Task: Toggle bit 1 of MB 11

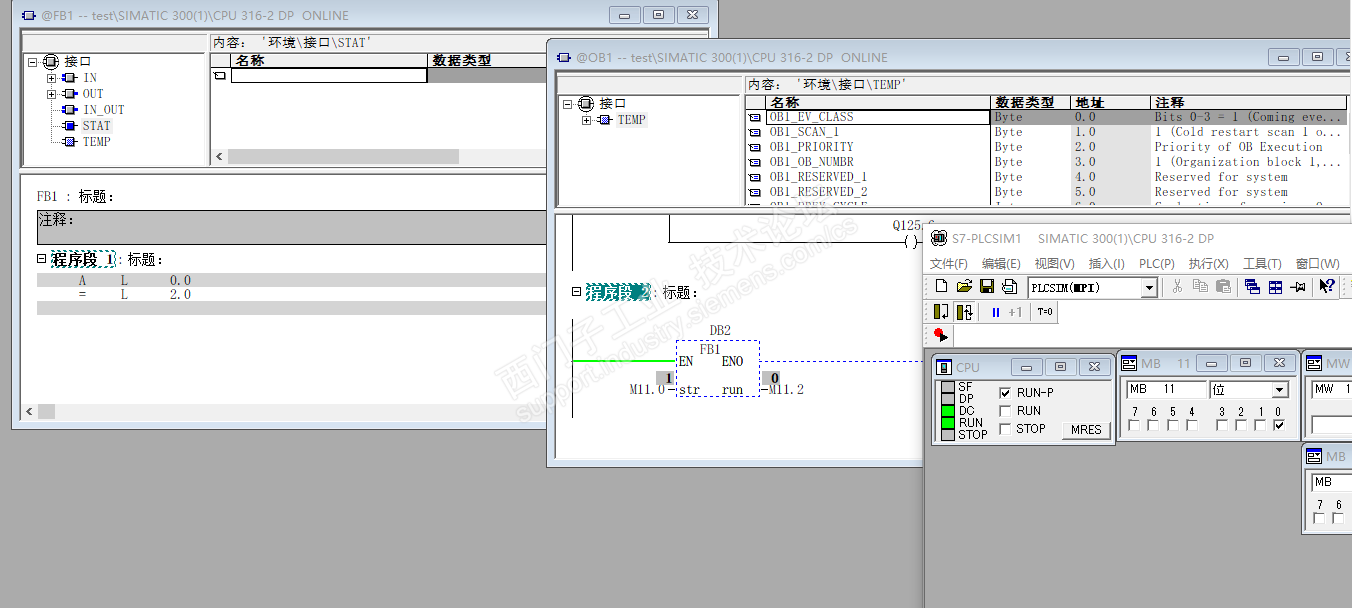Action: (1260, 426)
